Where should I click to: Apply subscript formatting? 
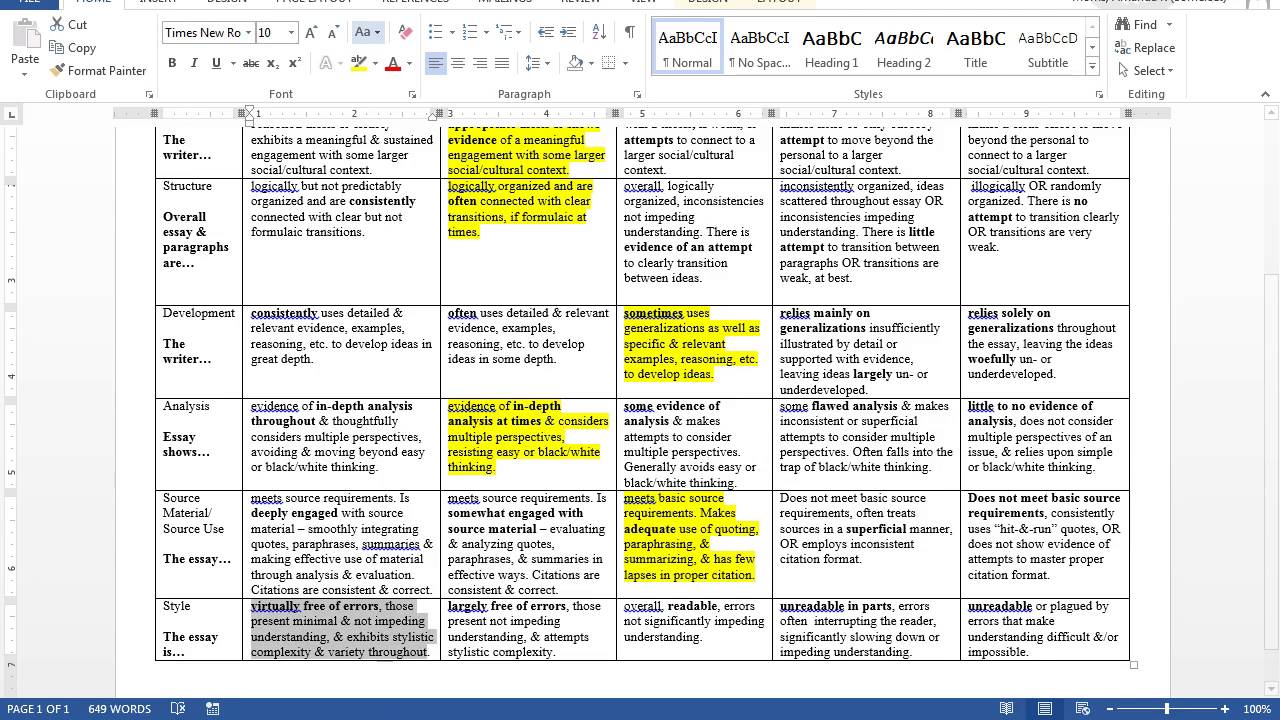pyautogui.click(x=273, y=63)
